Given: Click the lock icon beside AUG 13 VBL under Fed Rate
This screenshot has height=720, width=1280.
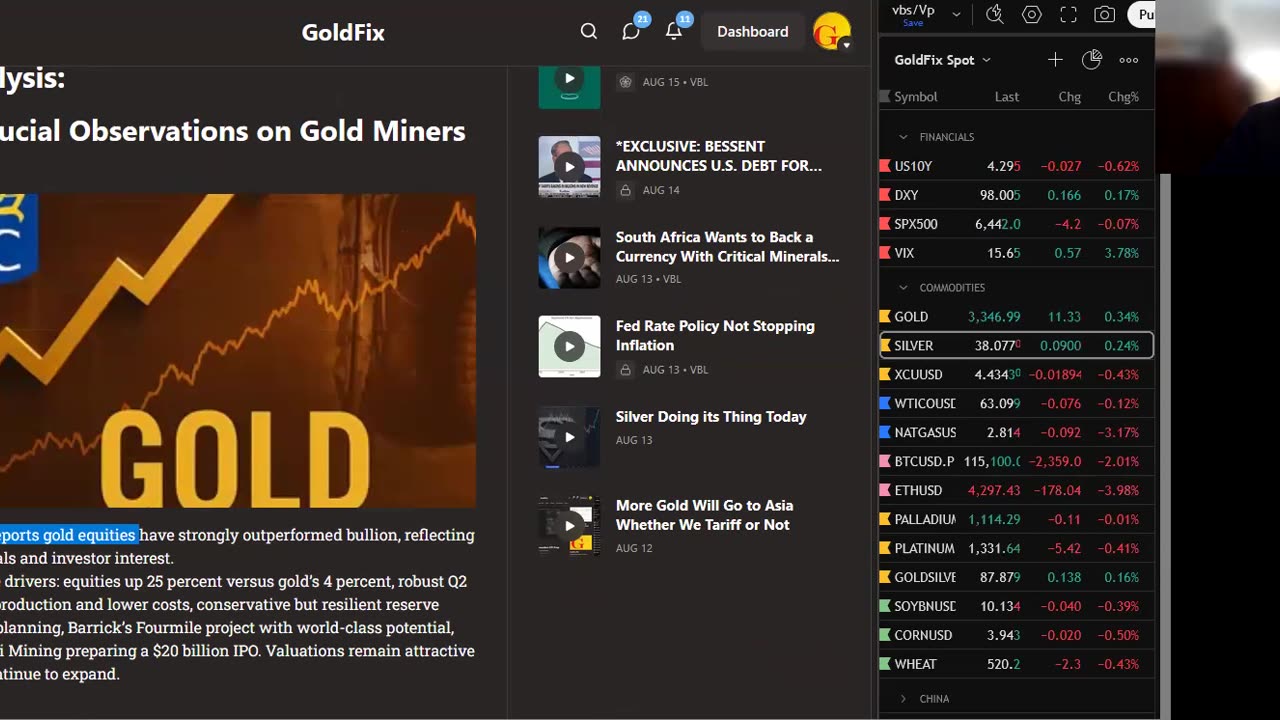Looking at the screenshot, I should (x=625, y=370).
